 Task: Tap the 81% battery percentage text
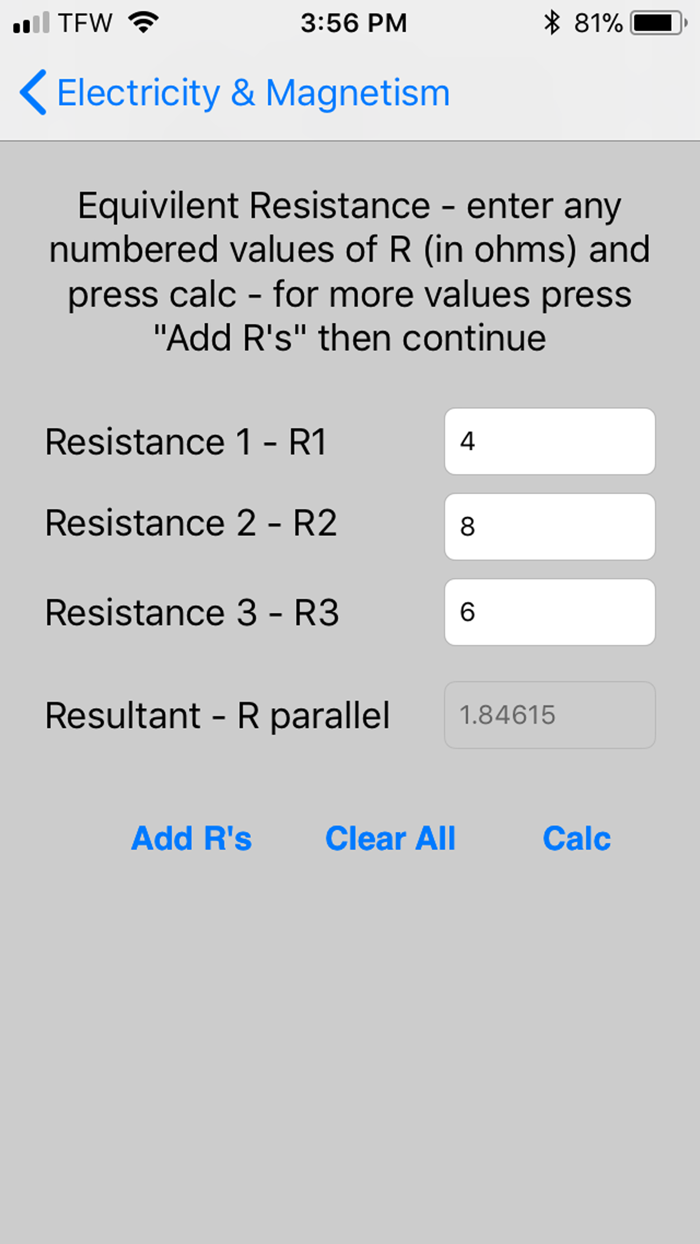point(602,22)
